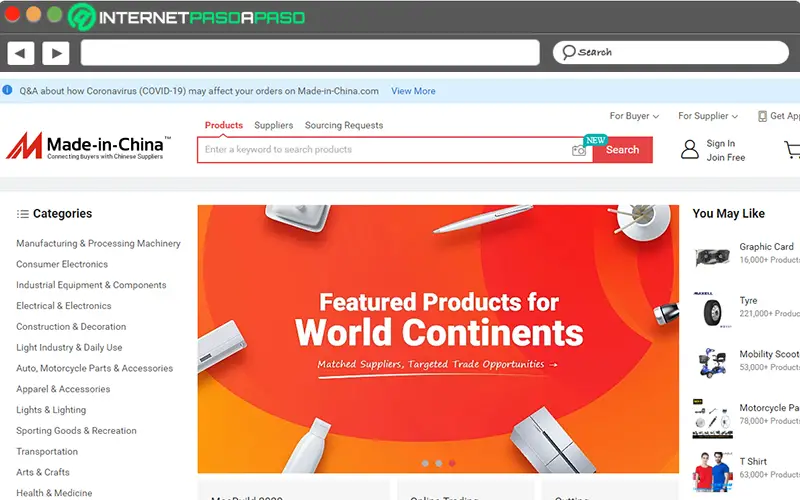Click the T Shirt product thumbnail

(x=712, y=471)
